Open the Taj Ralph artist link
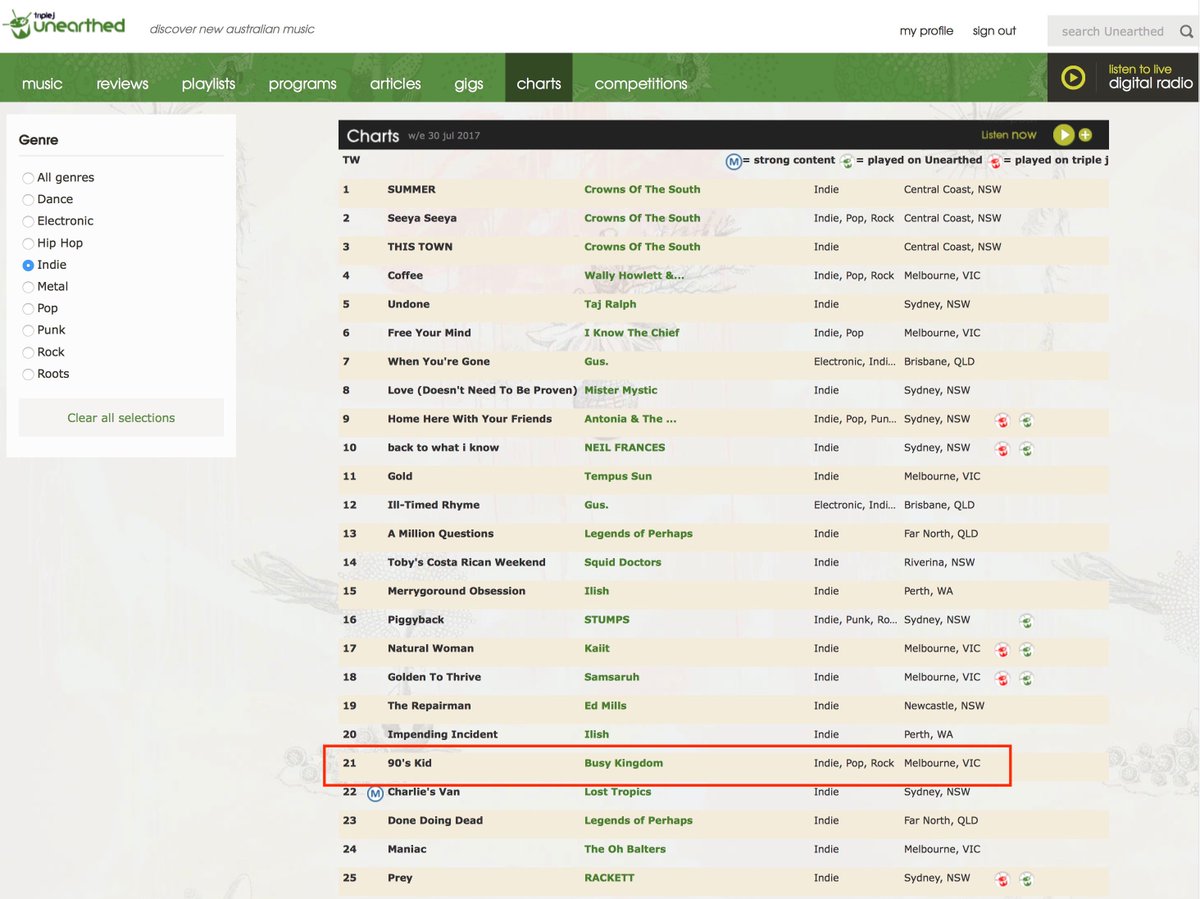 click(610, 304)
